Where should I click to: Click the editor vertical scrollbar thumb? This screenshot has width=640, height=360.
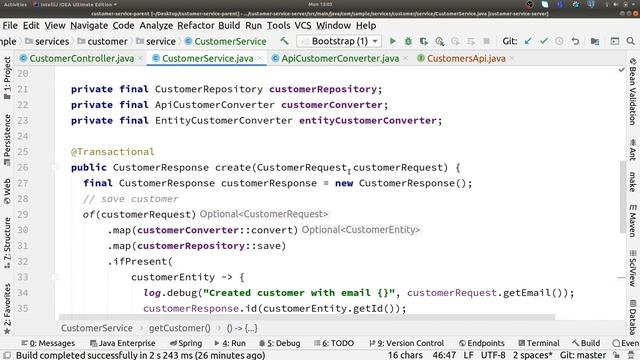[x=623, y=197]
